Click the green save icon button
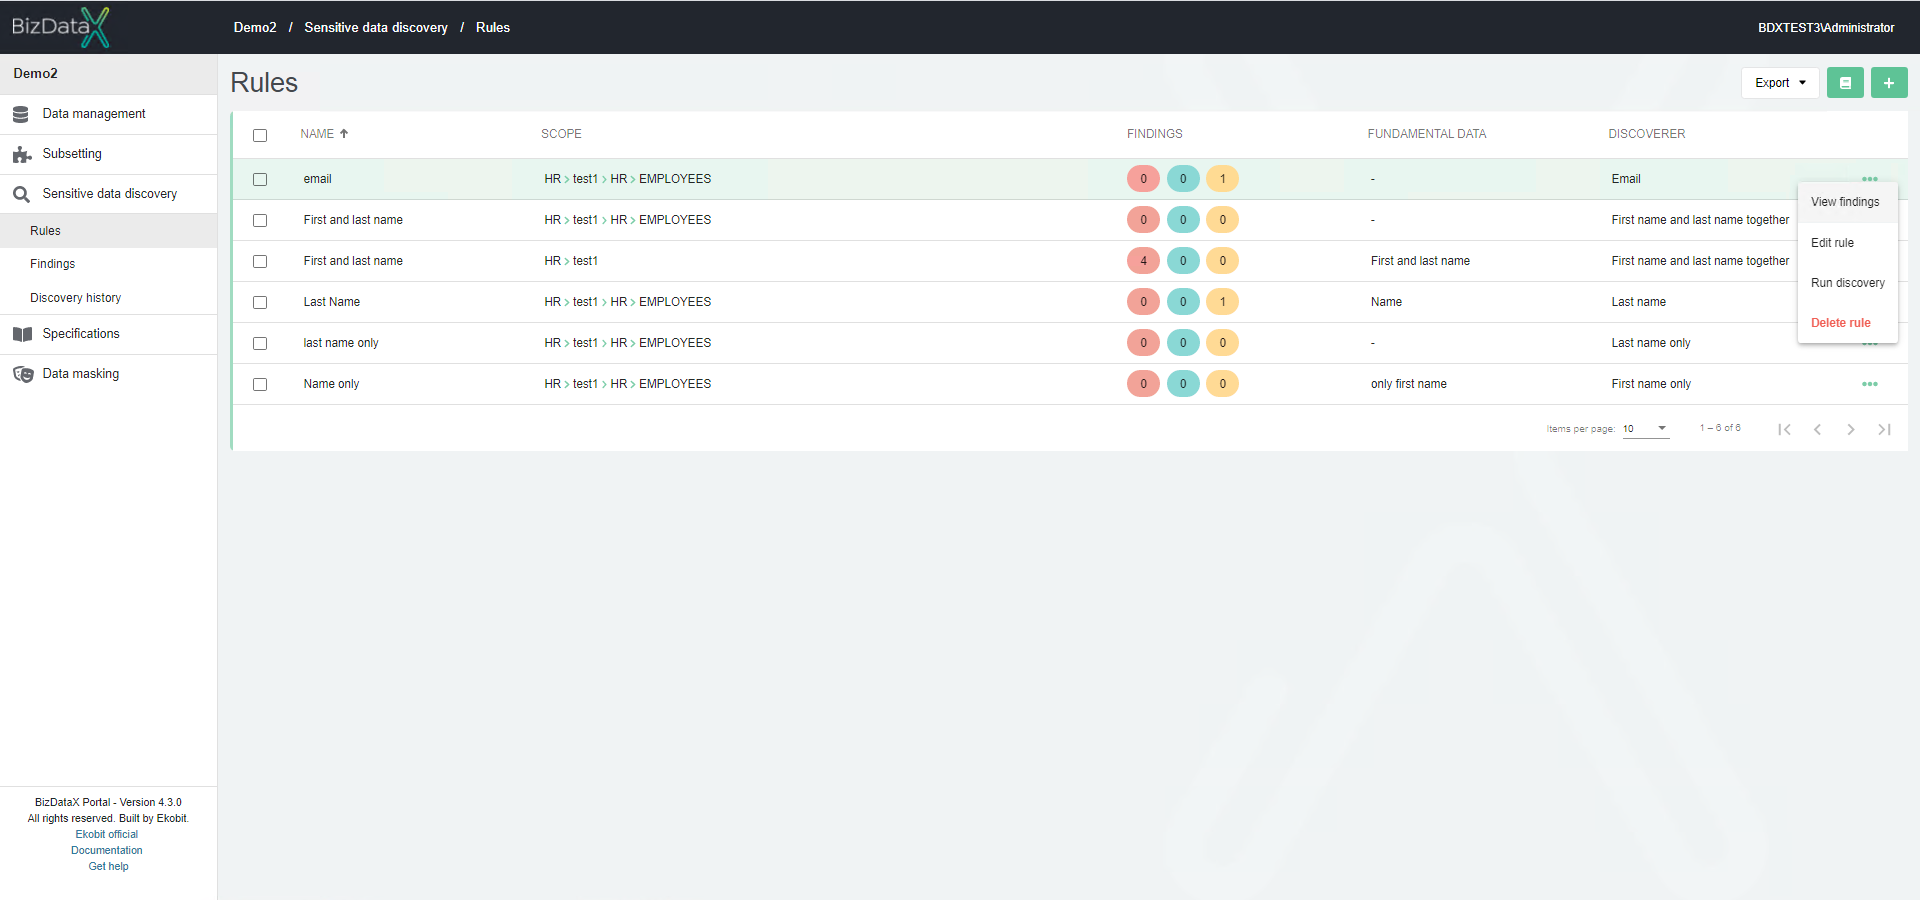 1845,83
